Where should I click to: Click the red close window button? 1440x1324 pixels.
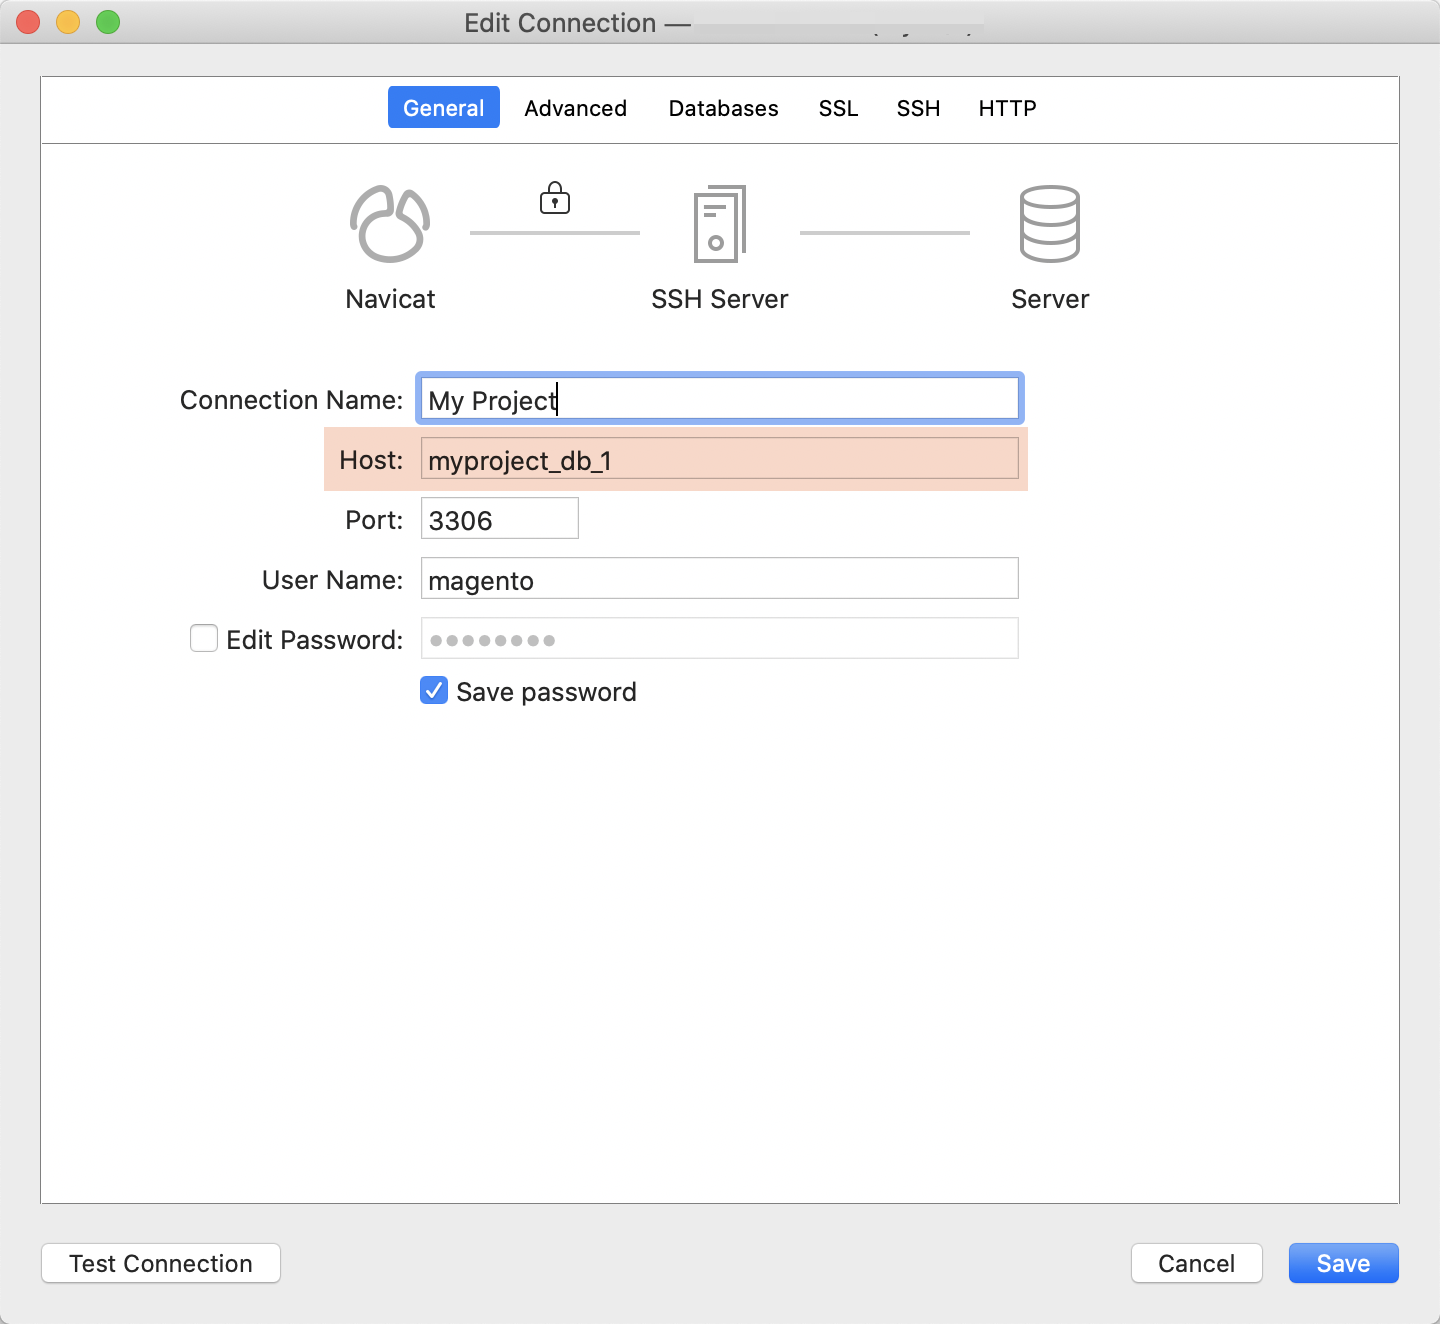[x=28, y=22]
